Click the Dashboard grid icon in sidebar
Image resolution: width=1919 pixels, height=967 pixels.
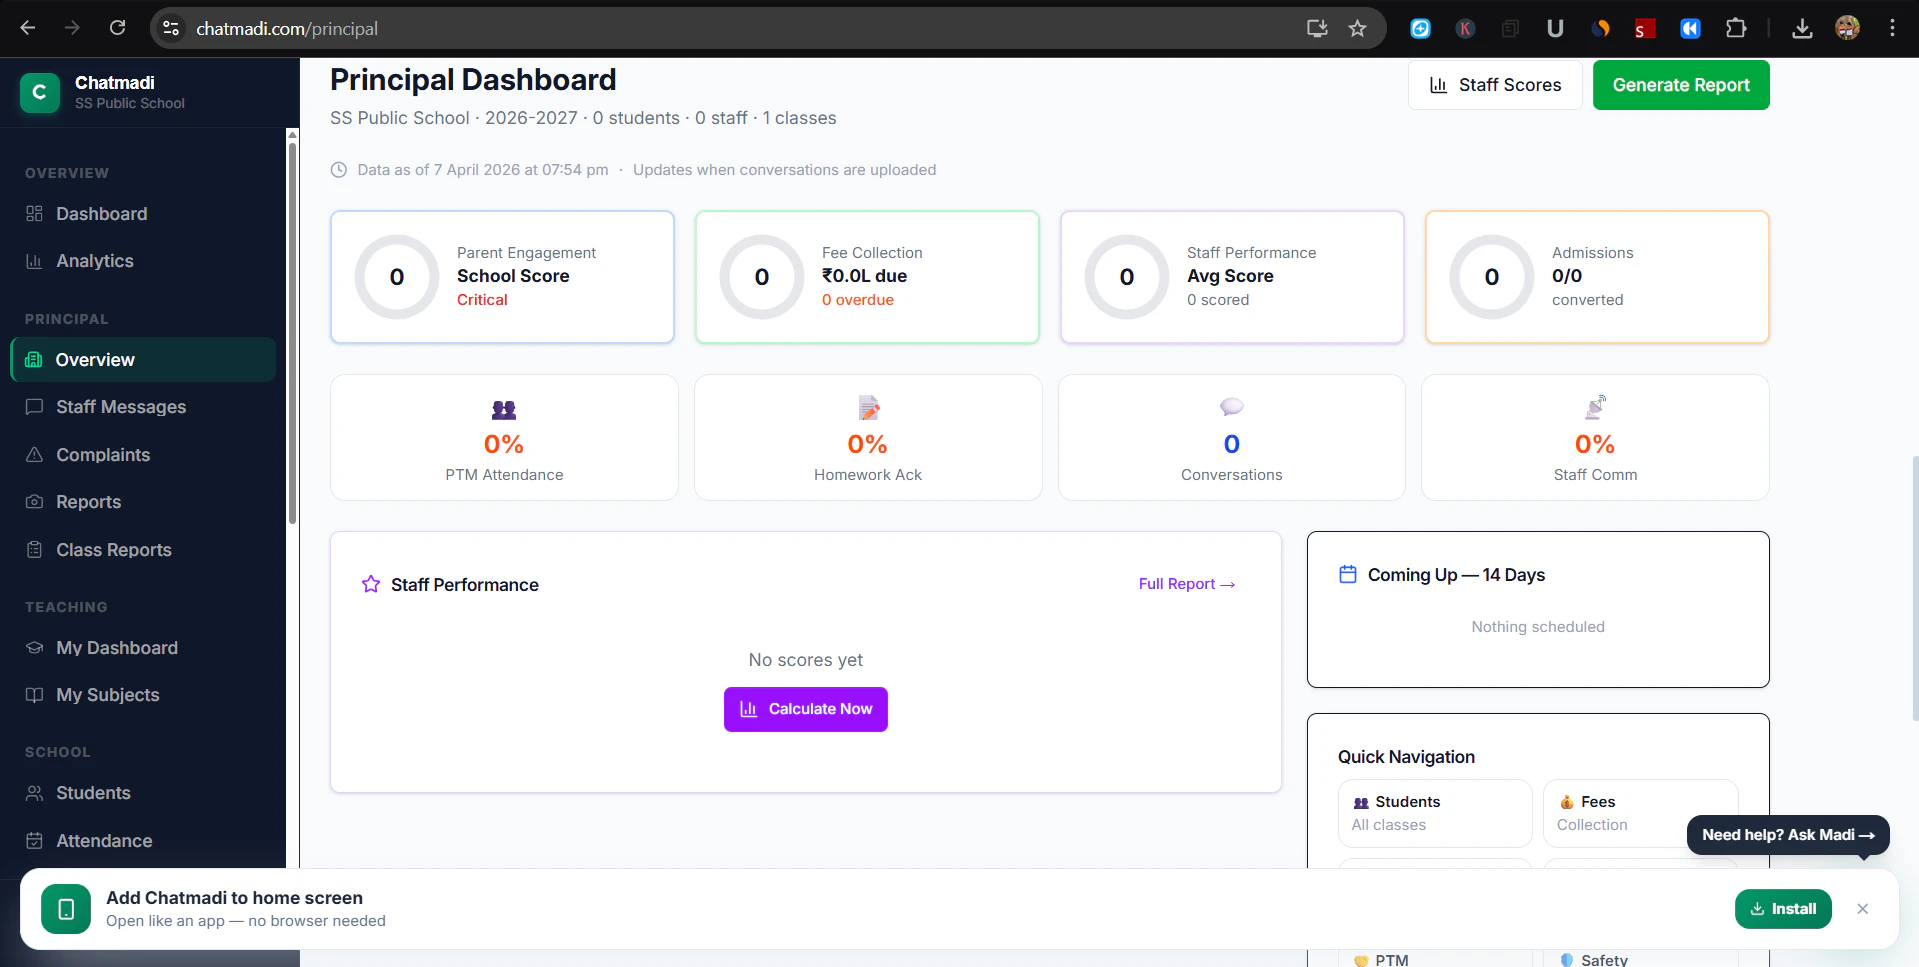pyautogui.click(x=35, y=214)
